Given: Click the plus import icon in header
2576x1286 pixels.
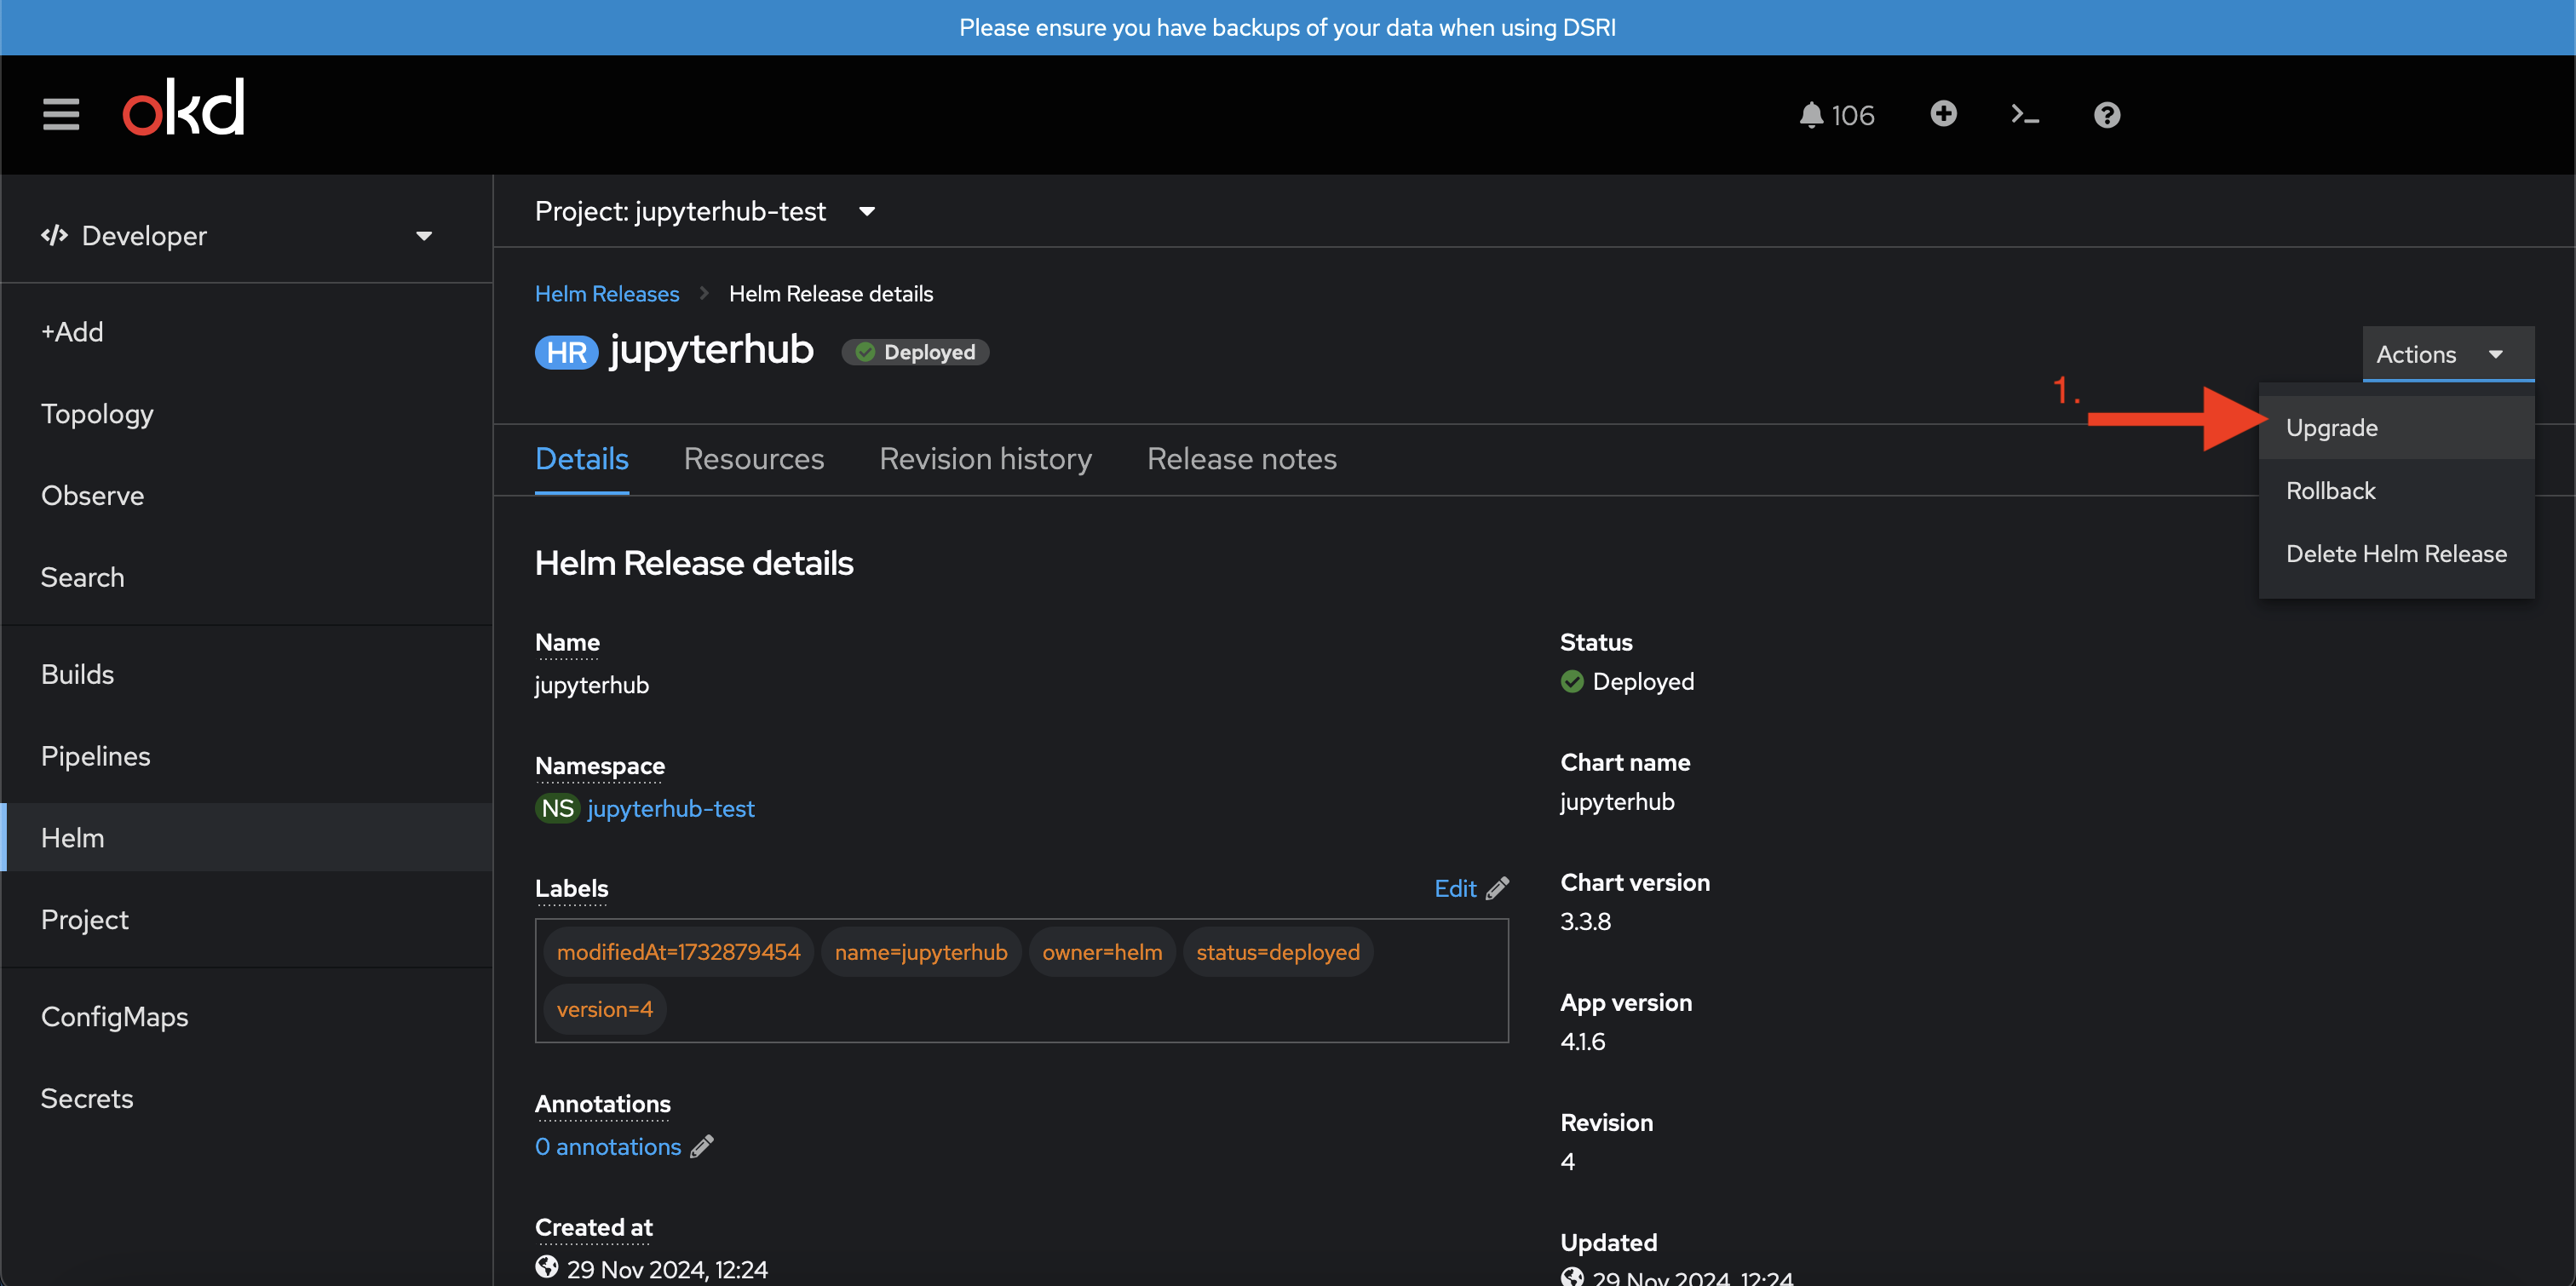Looking at the screenshot, I should click(x=1943, y=114).
